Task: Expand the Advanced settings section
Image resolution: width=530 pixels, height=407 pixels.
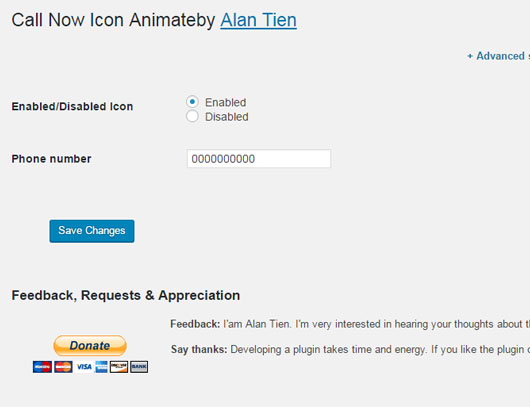Action: point(498,56)
